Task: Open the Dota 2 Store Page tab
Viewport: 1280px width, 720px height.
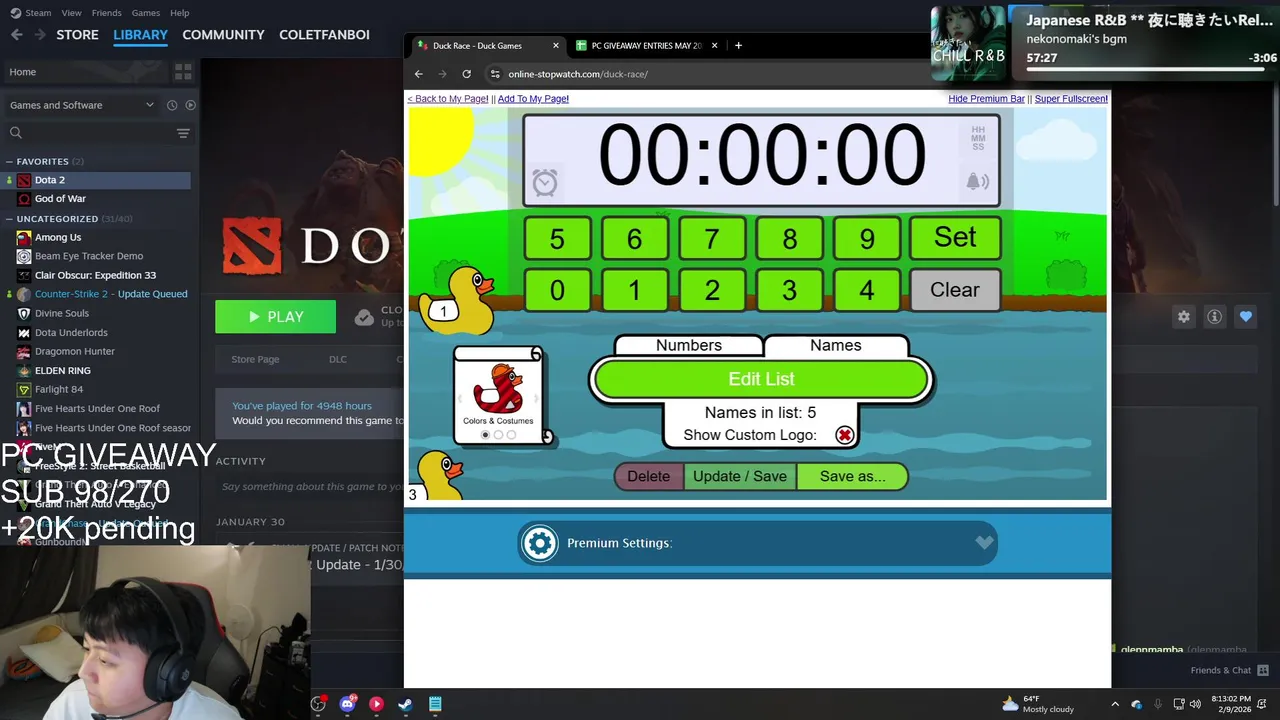Action: 255,359
